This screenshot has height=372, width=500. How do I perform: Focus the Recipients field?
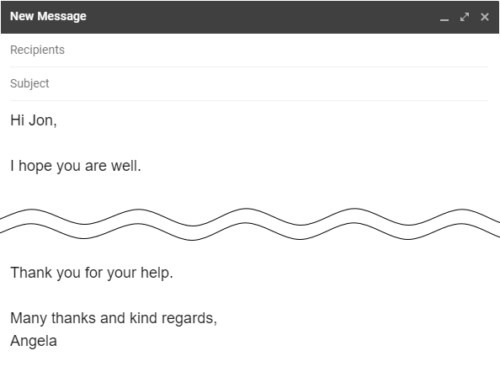coord(249,50)
